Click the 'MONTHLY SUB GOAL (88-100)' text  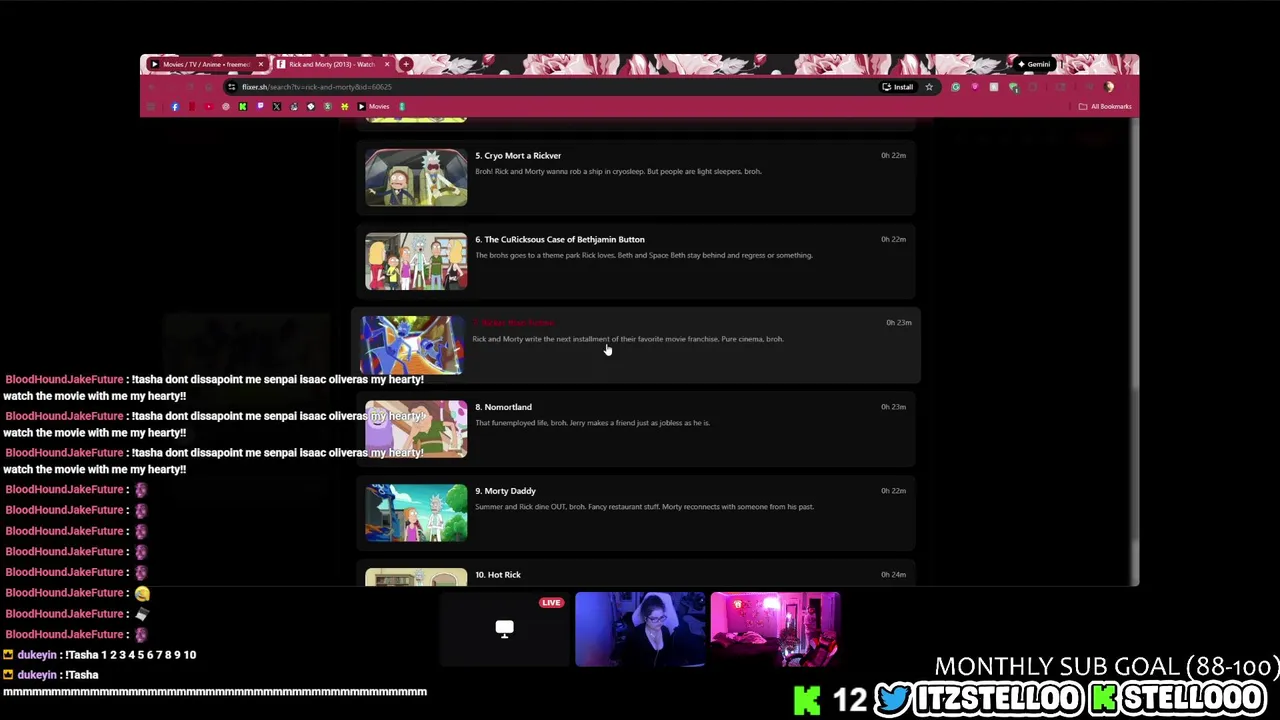coord(1106,667)
